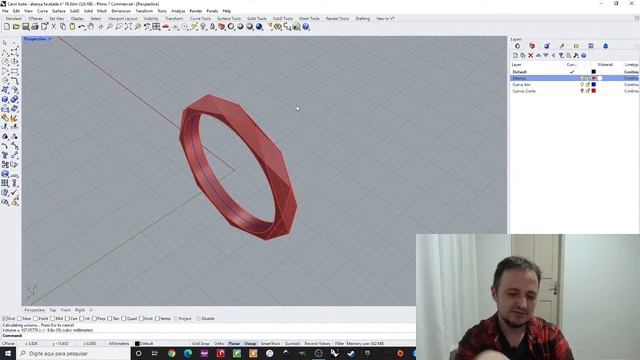The height and width of the screenshot is (360, 640).
Task: Click the red color swatch of Curvas Corte layer
Action: tap(593, 91)
